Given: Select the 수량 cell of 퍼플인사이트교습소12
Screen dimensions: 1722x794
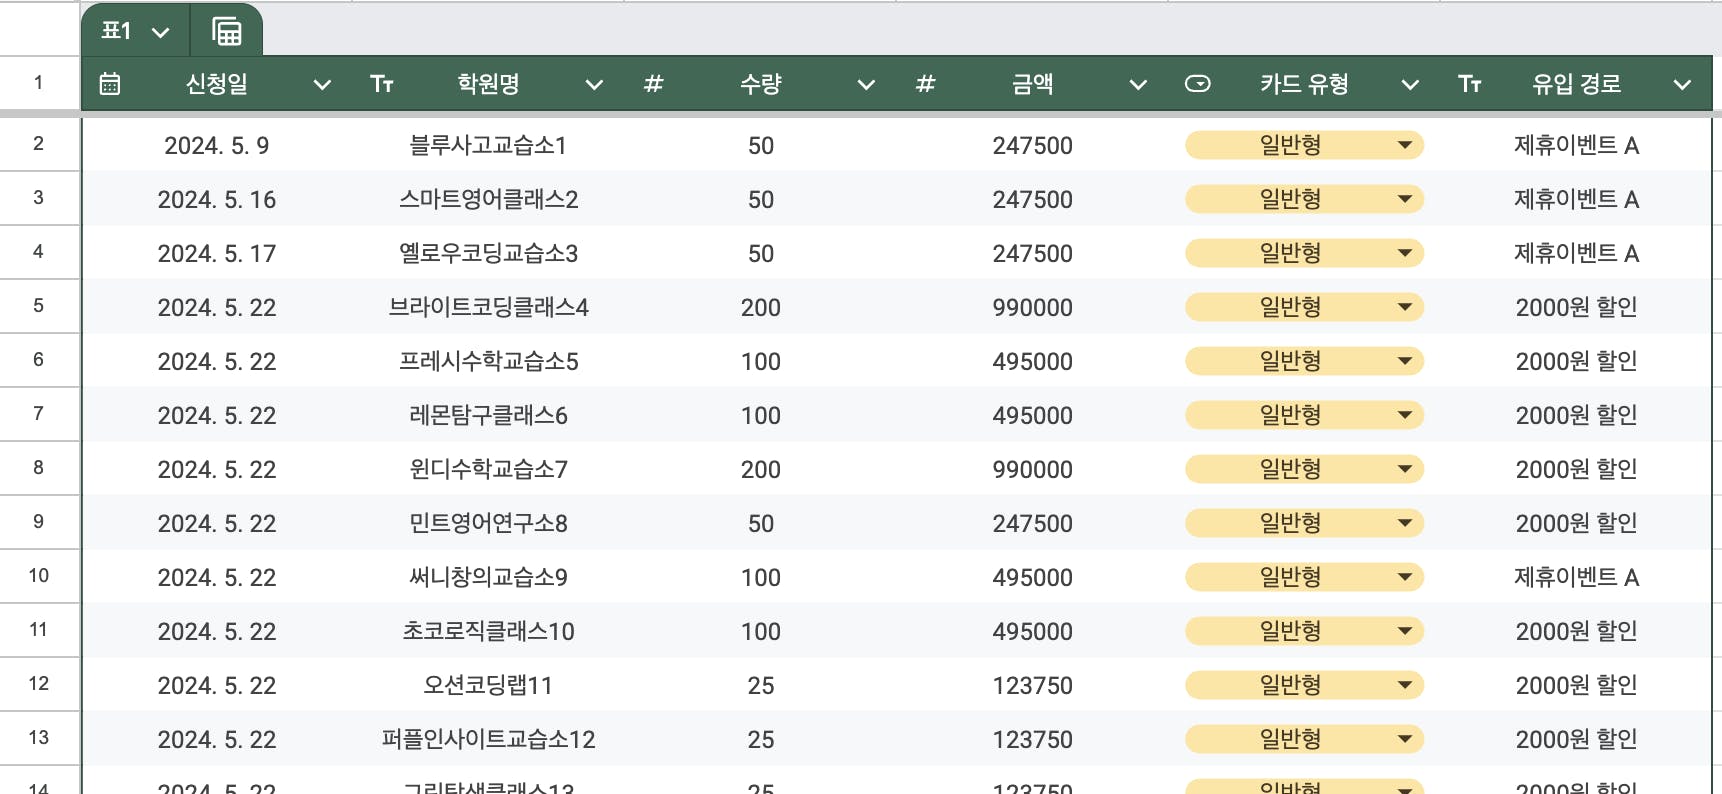Looking at the screenshot, I should click(x=761, y=740).
